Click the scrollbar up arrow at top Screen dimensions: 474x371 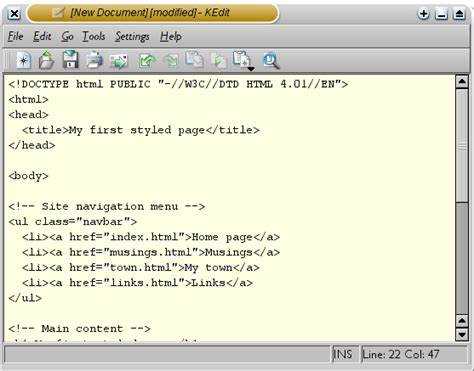pyautogui.click(x=462, y=82)
